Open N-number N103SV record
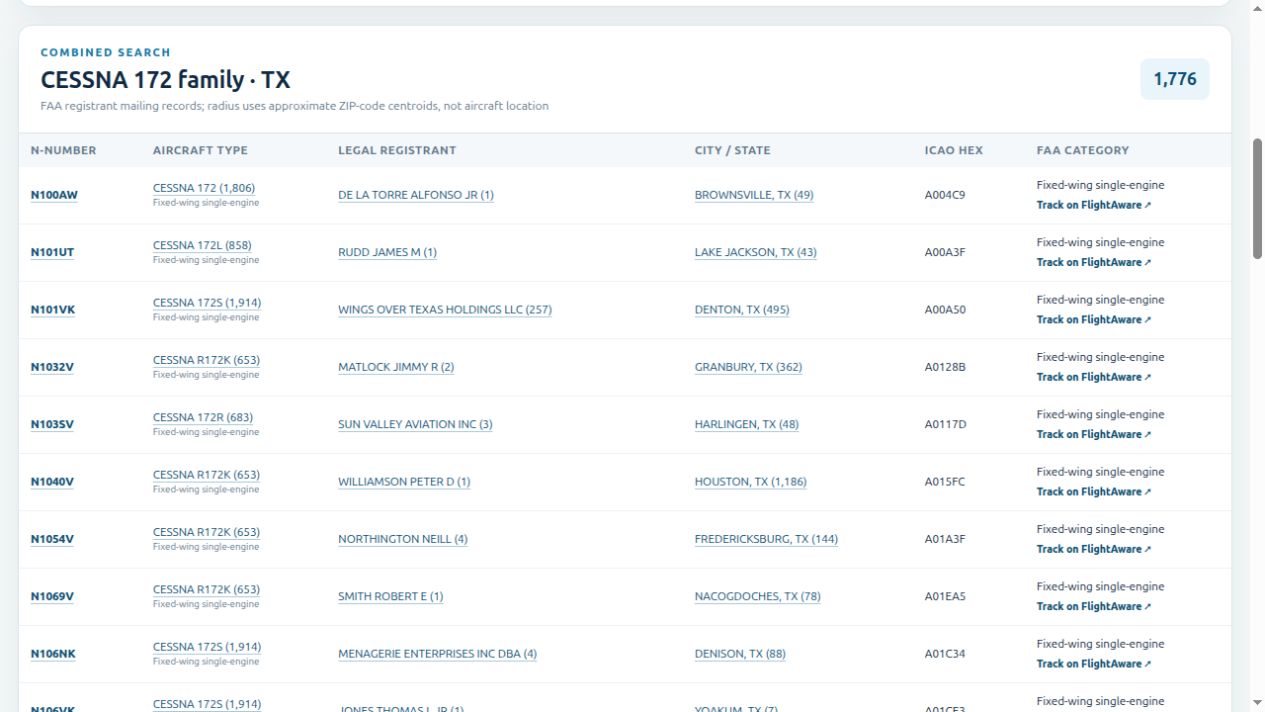This screenshot has width=1265, height=712. click(52, 424)
